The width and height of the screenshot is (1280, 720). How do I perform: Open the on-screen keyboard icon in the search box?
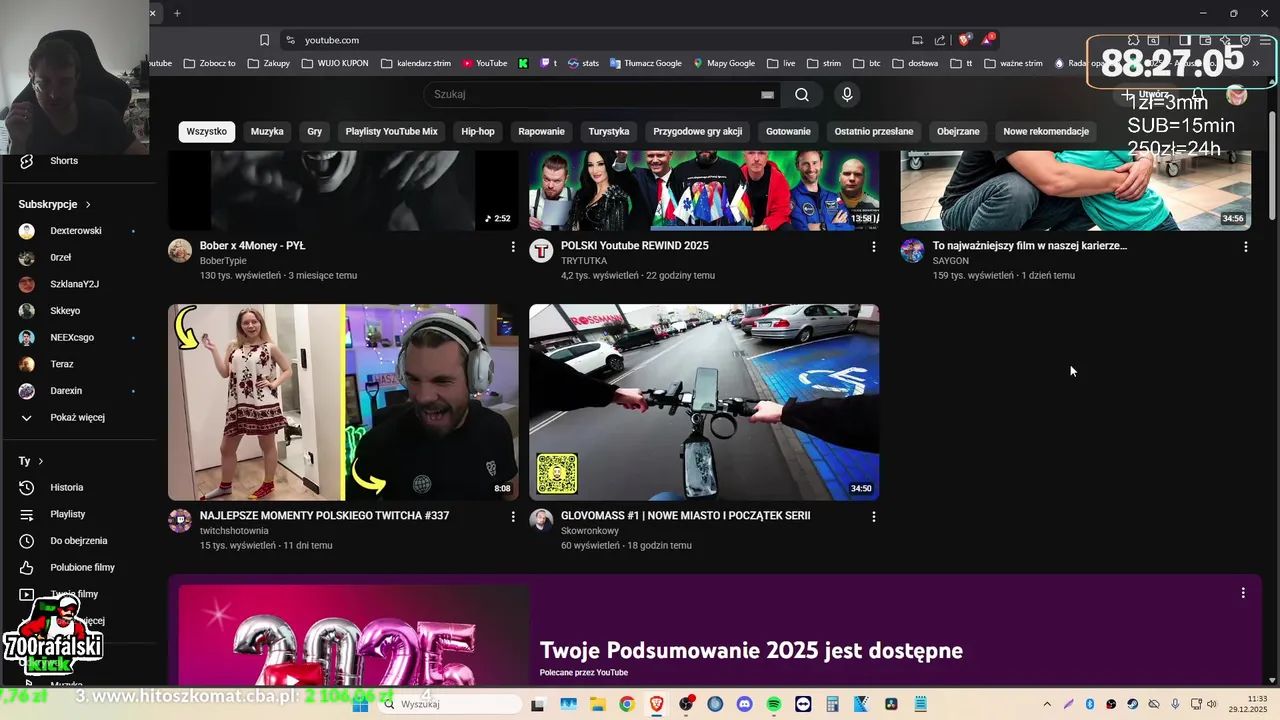[767, 94]
